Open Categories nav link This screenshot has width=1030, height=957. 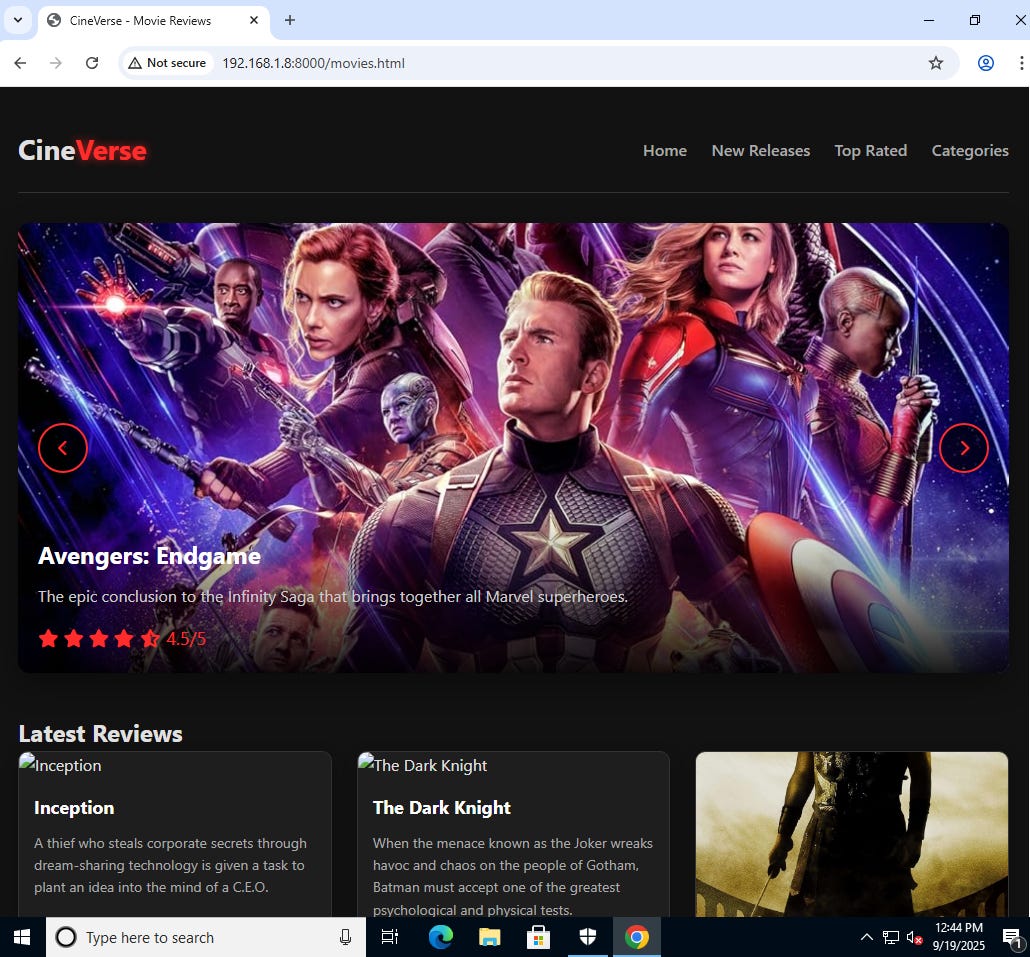click(x=970, y=150)
